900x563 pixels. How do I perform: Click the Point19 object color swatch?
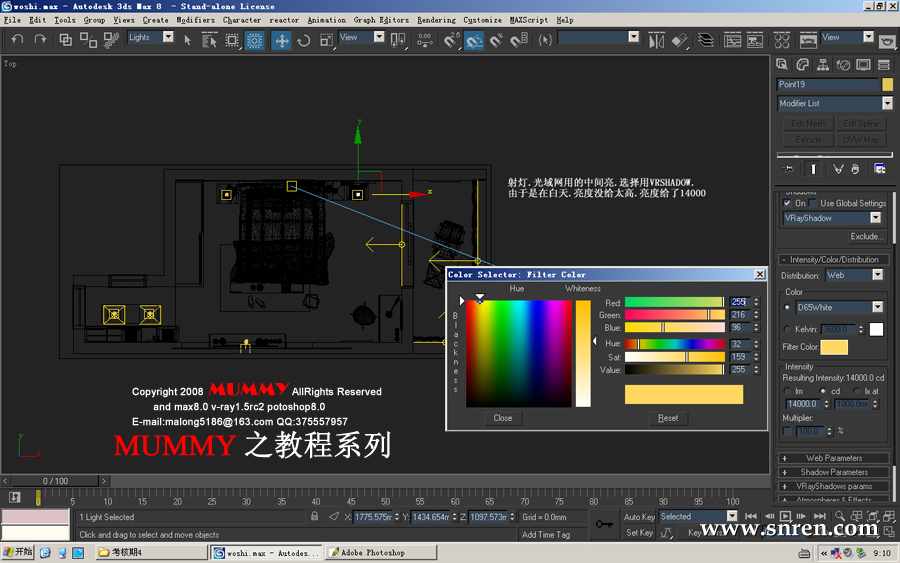pyautogui.click(x=887, y=84)
